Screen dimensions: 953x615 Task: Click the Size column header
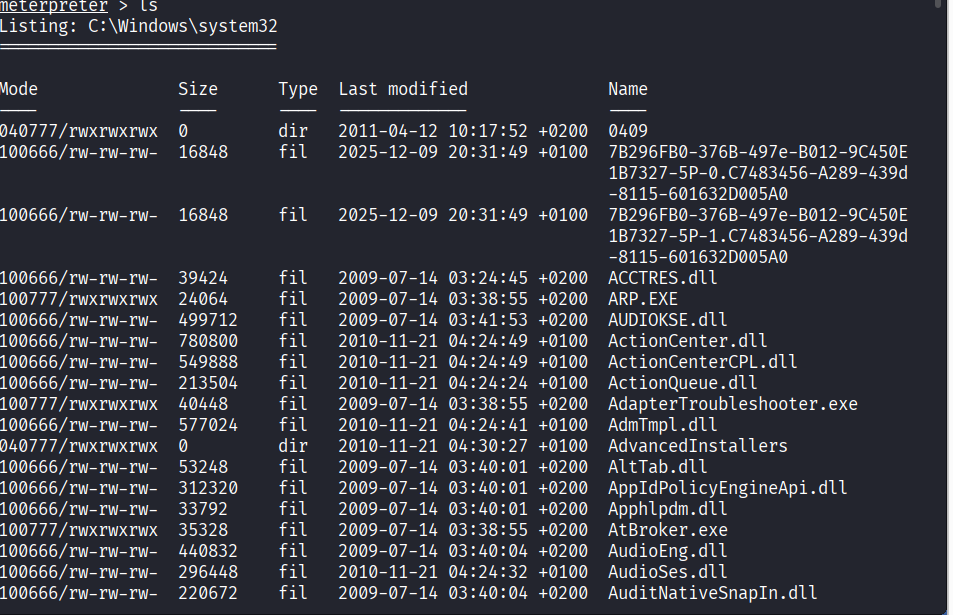point(197,89)
